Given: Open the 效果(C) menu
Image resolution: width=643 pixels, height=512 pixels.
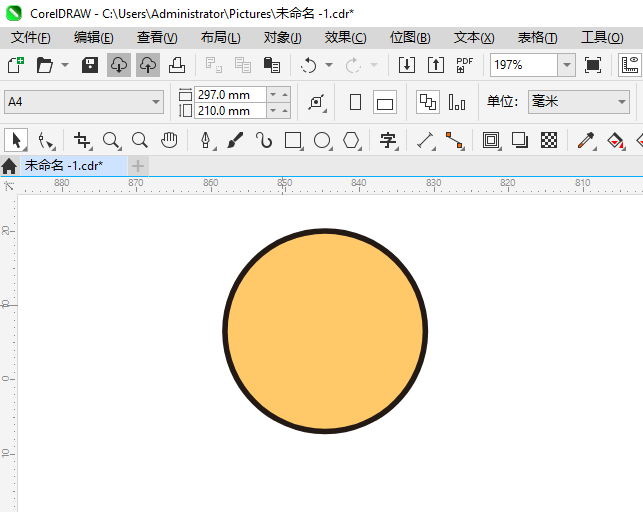Looking at the screenshot, I should pyautogui.click(x=345, y=38).
